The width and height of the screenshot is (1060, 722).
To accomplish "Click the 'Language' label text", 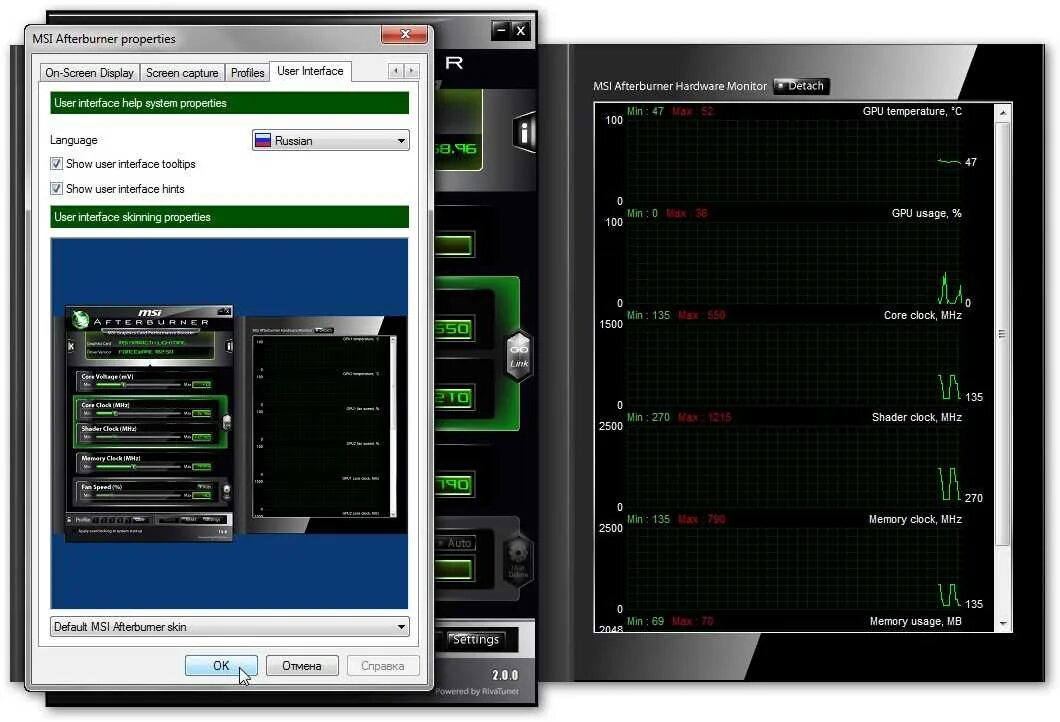I will tap(74, 140).
